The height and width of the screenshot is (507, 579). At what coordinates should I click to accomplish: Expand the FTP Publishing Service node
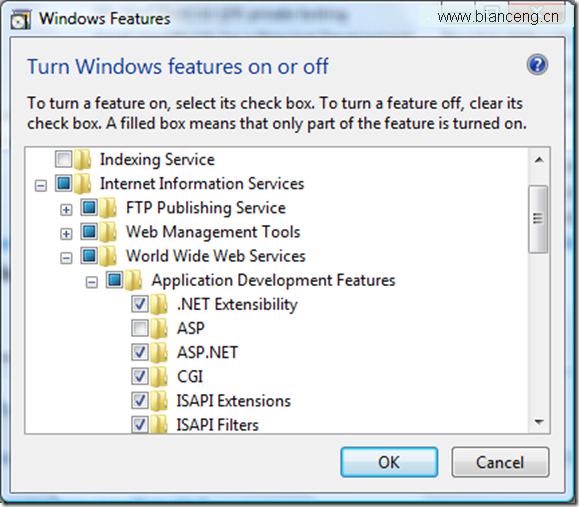pyautogui.click(x=66, y=210)
